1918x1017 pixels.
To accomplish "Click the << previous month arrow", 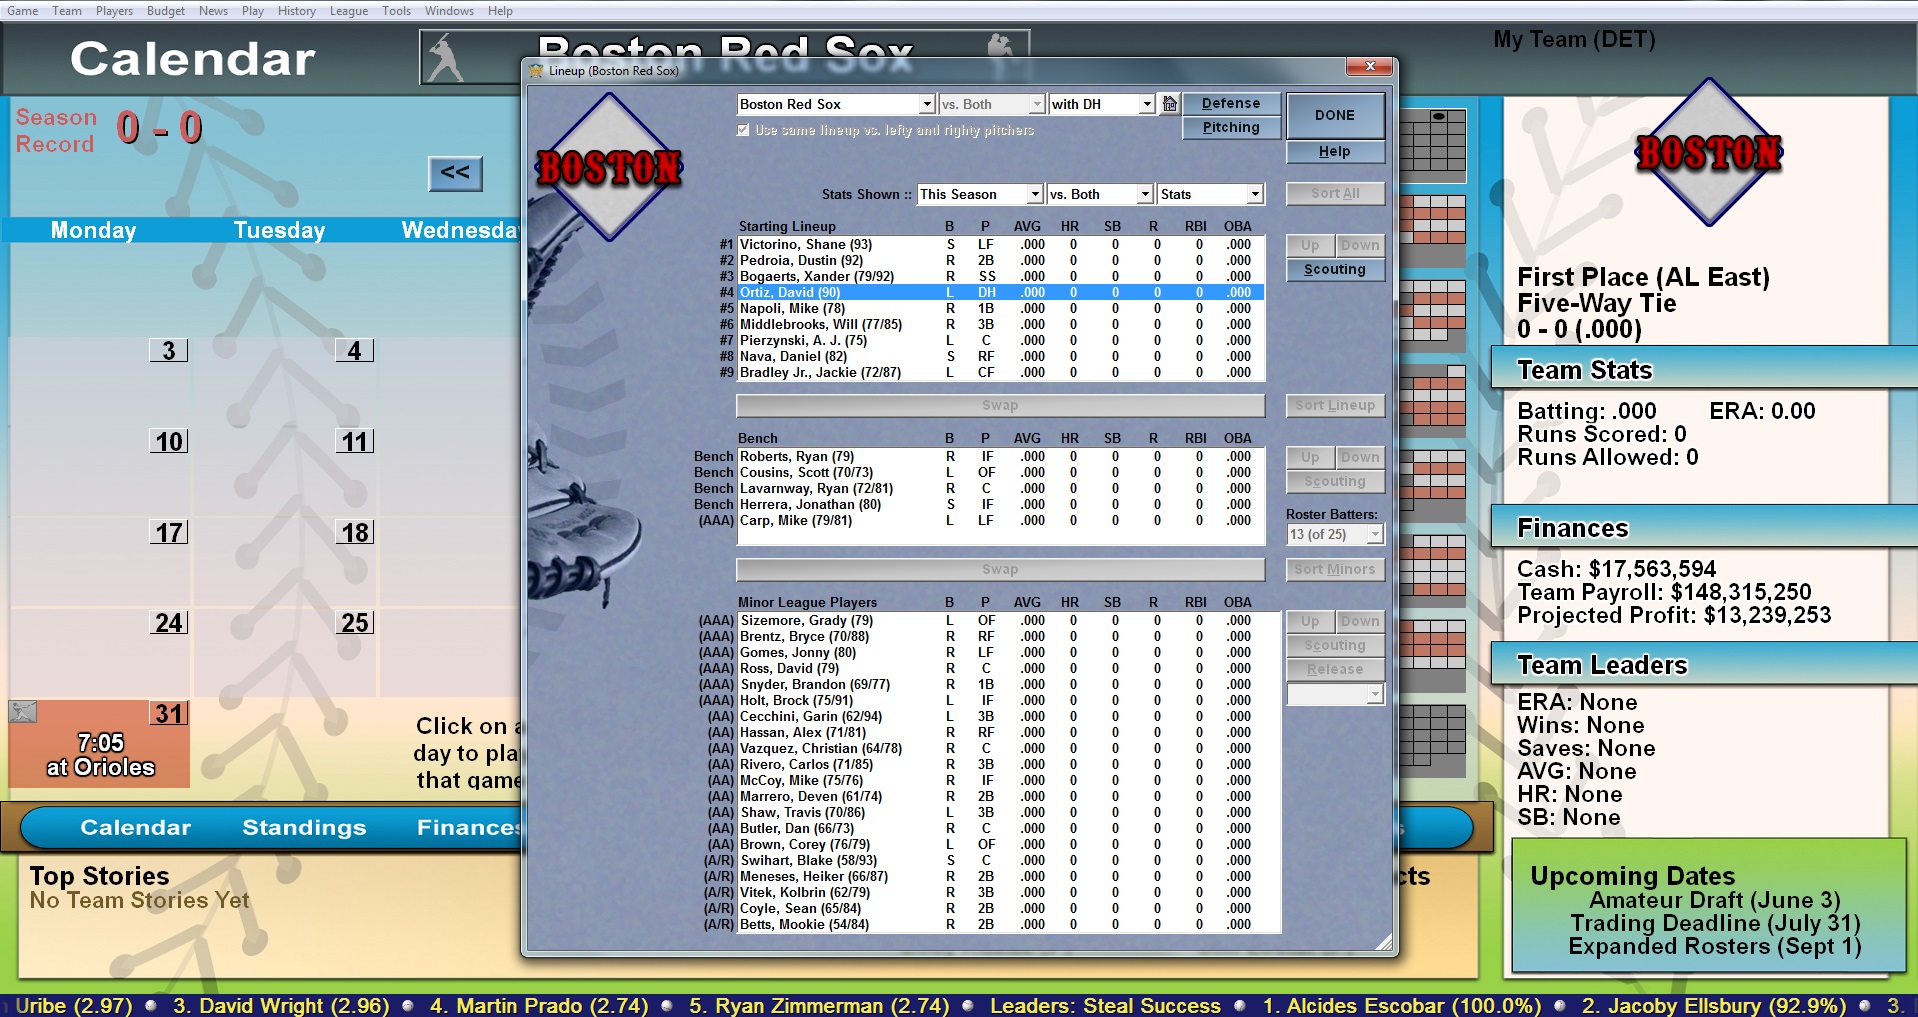I will (455, 173).
